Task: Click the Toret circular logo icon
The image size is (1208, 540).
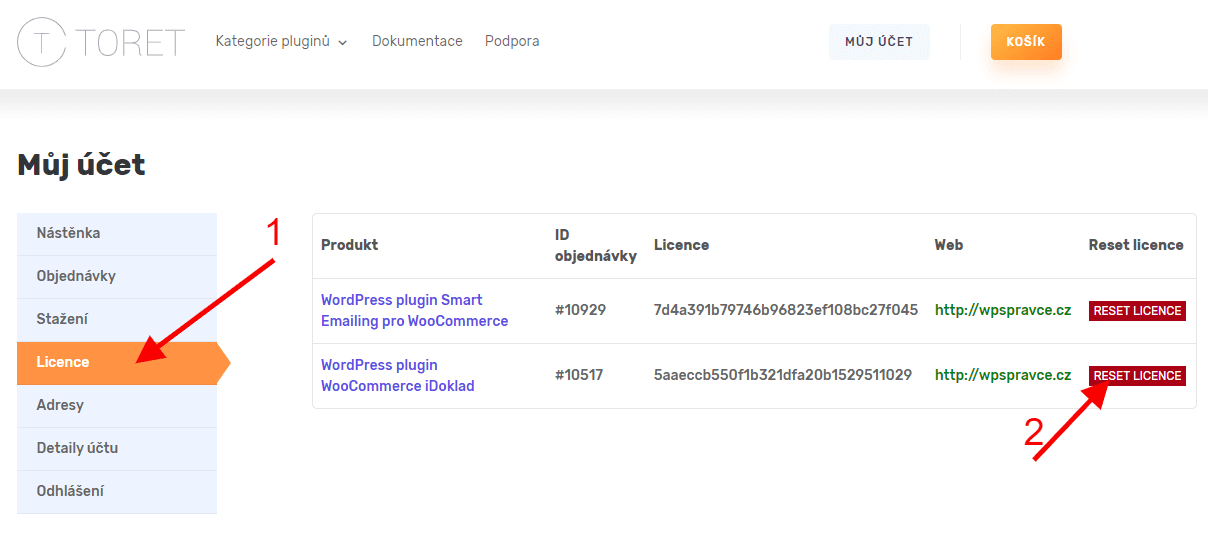Action: 42,42
